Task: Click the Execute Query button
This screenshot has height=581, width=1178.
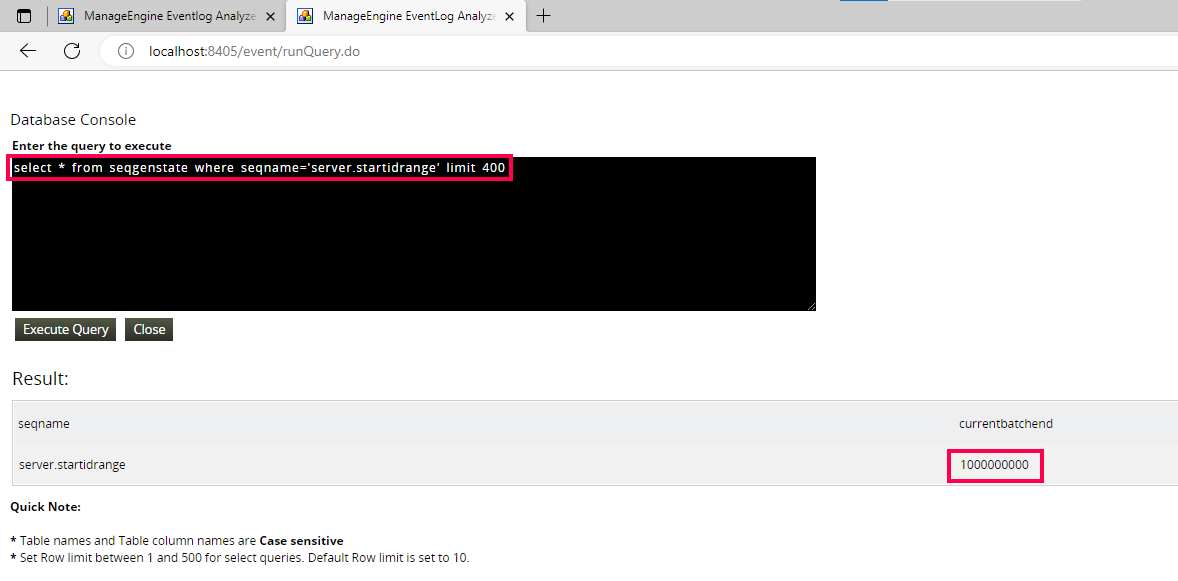Action: (65, 329)
